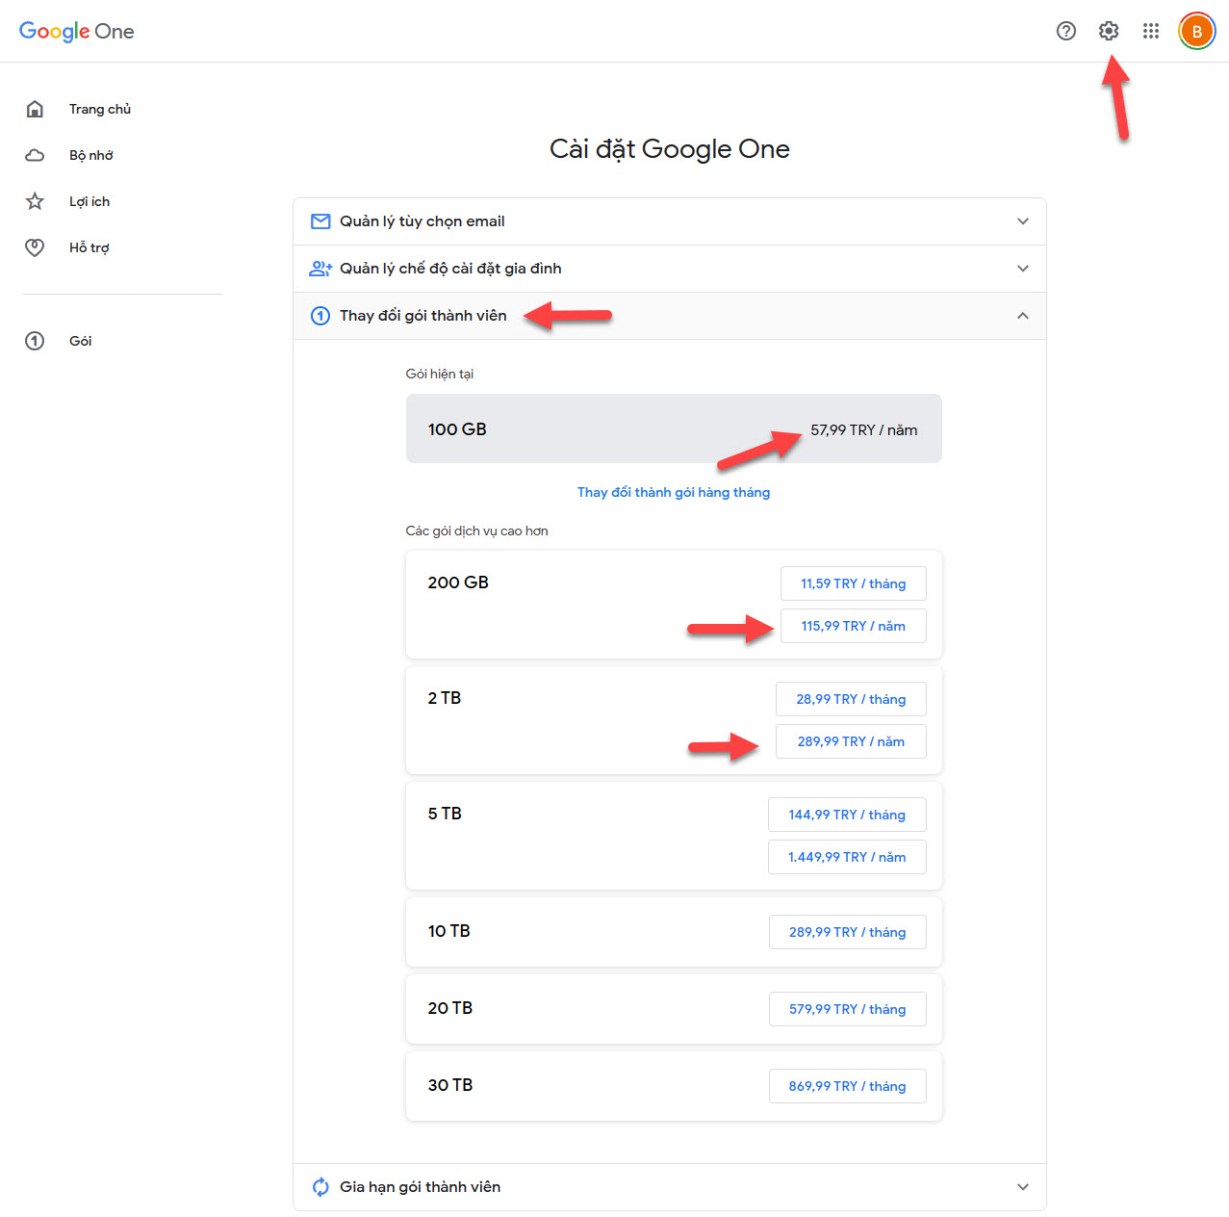Expand Quản lý chế độ cài đặt gia đình chevron
This screenshot has width=1229, height=1217.
pos(1022,268)
